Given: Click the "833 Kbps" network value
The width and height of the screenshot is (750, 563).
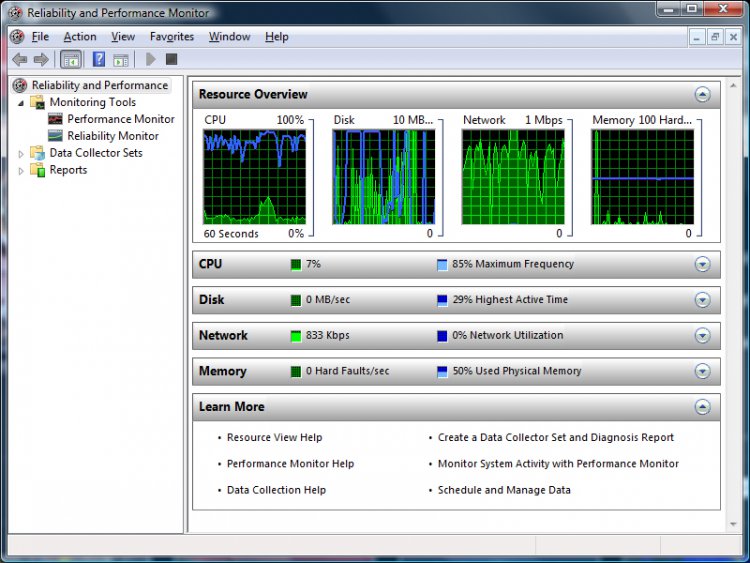Looking at the screenshot, I should pyautogui.click(x=328, y=335).
